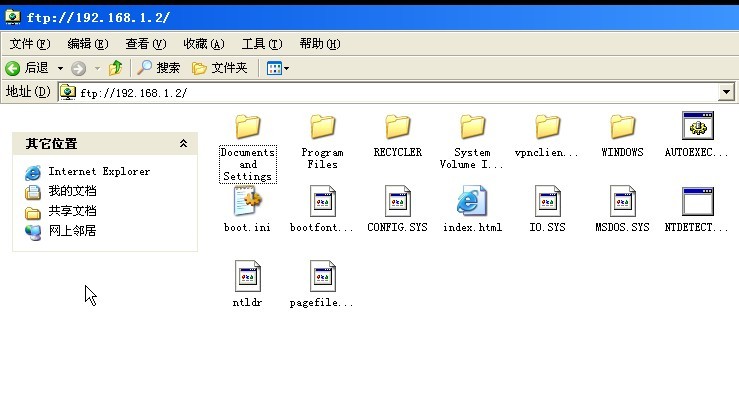
Task: Click the IO.SYS file name label
Action: pyautogui.click(x=547, y=227)
